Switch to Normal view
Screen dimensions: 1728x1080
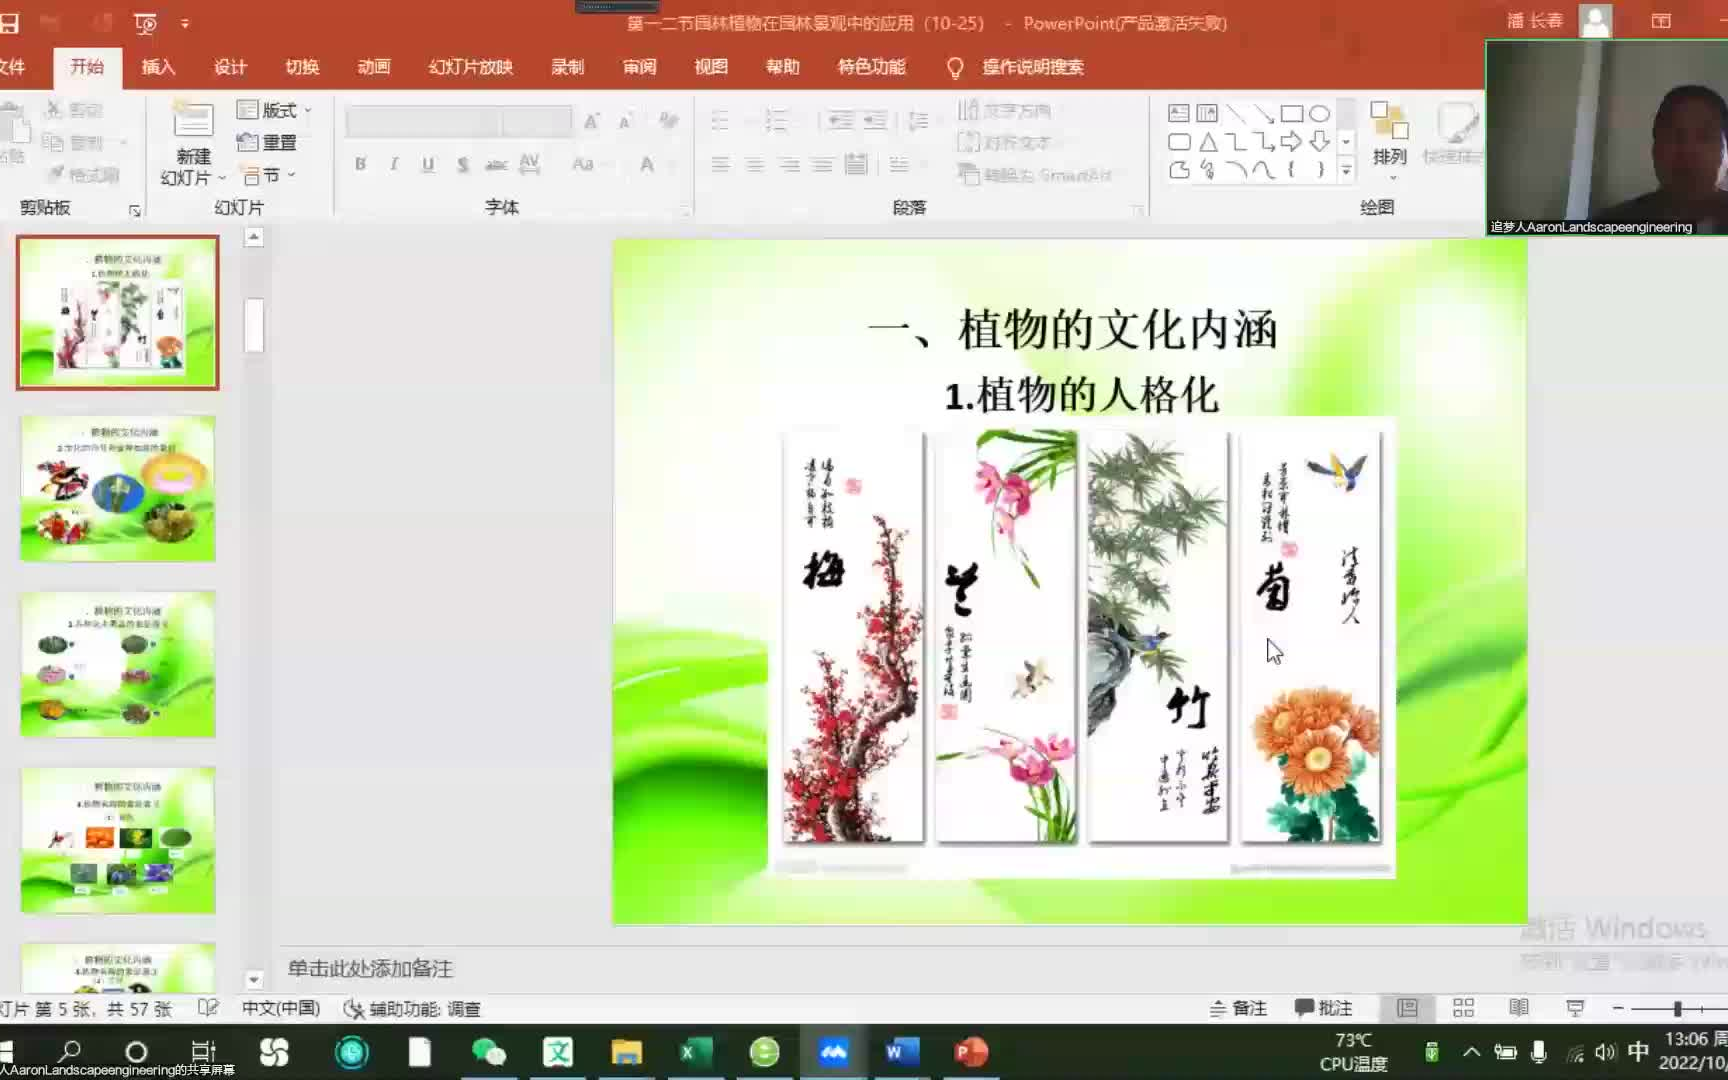click(1407, 1008)
